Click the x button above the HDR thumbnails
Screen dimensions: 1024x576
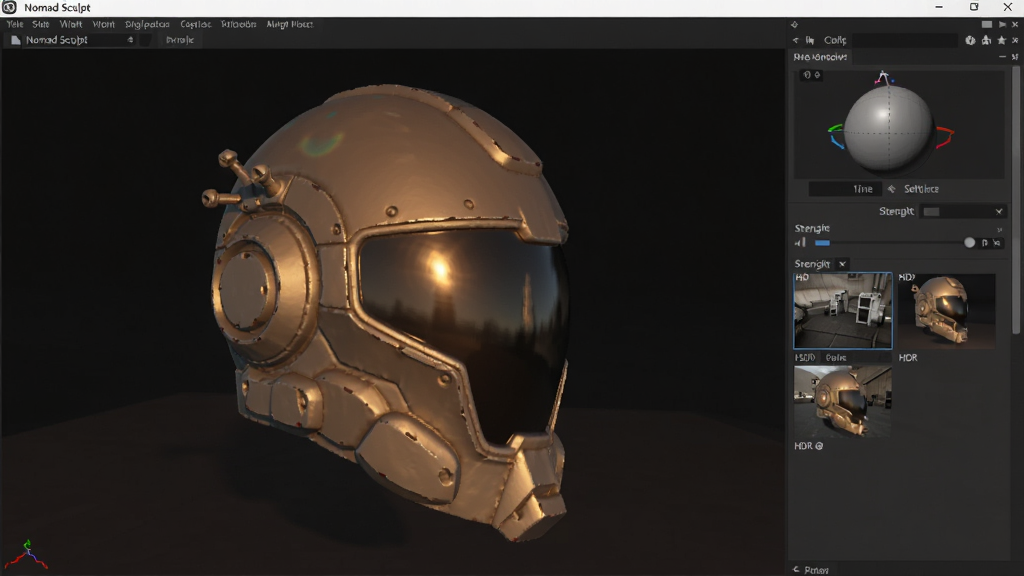point(842,264)
